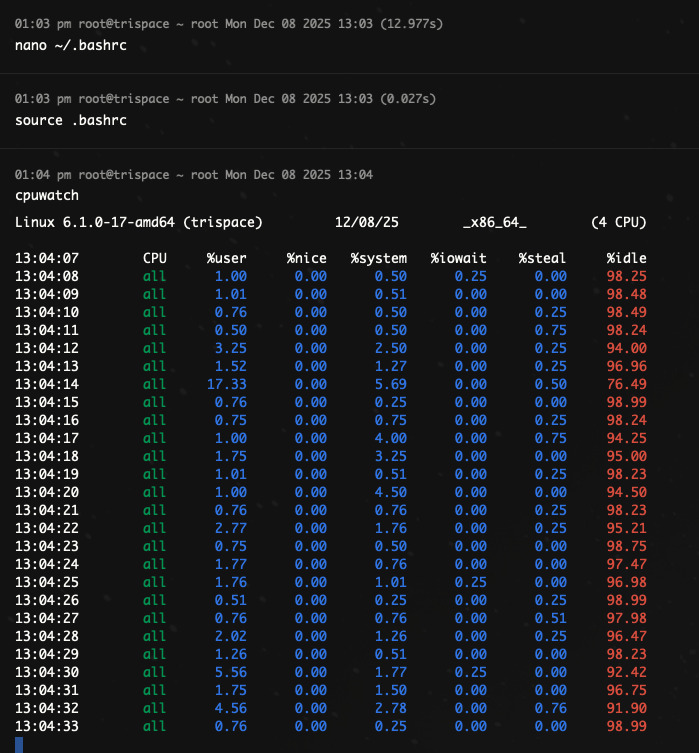Click the 'CPU' column header
The width and height of the screenshot is (699, 753).
(x=155, y=258)
